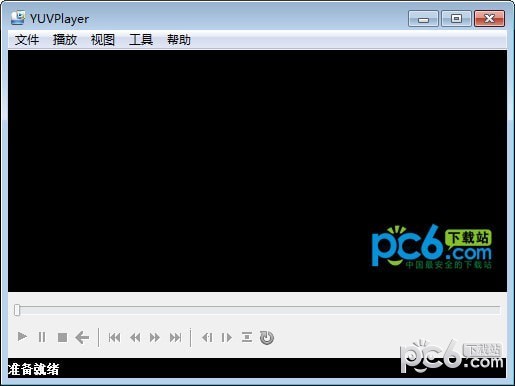Click the Play button

click(x=22, y=337)
